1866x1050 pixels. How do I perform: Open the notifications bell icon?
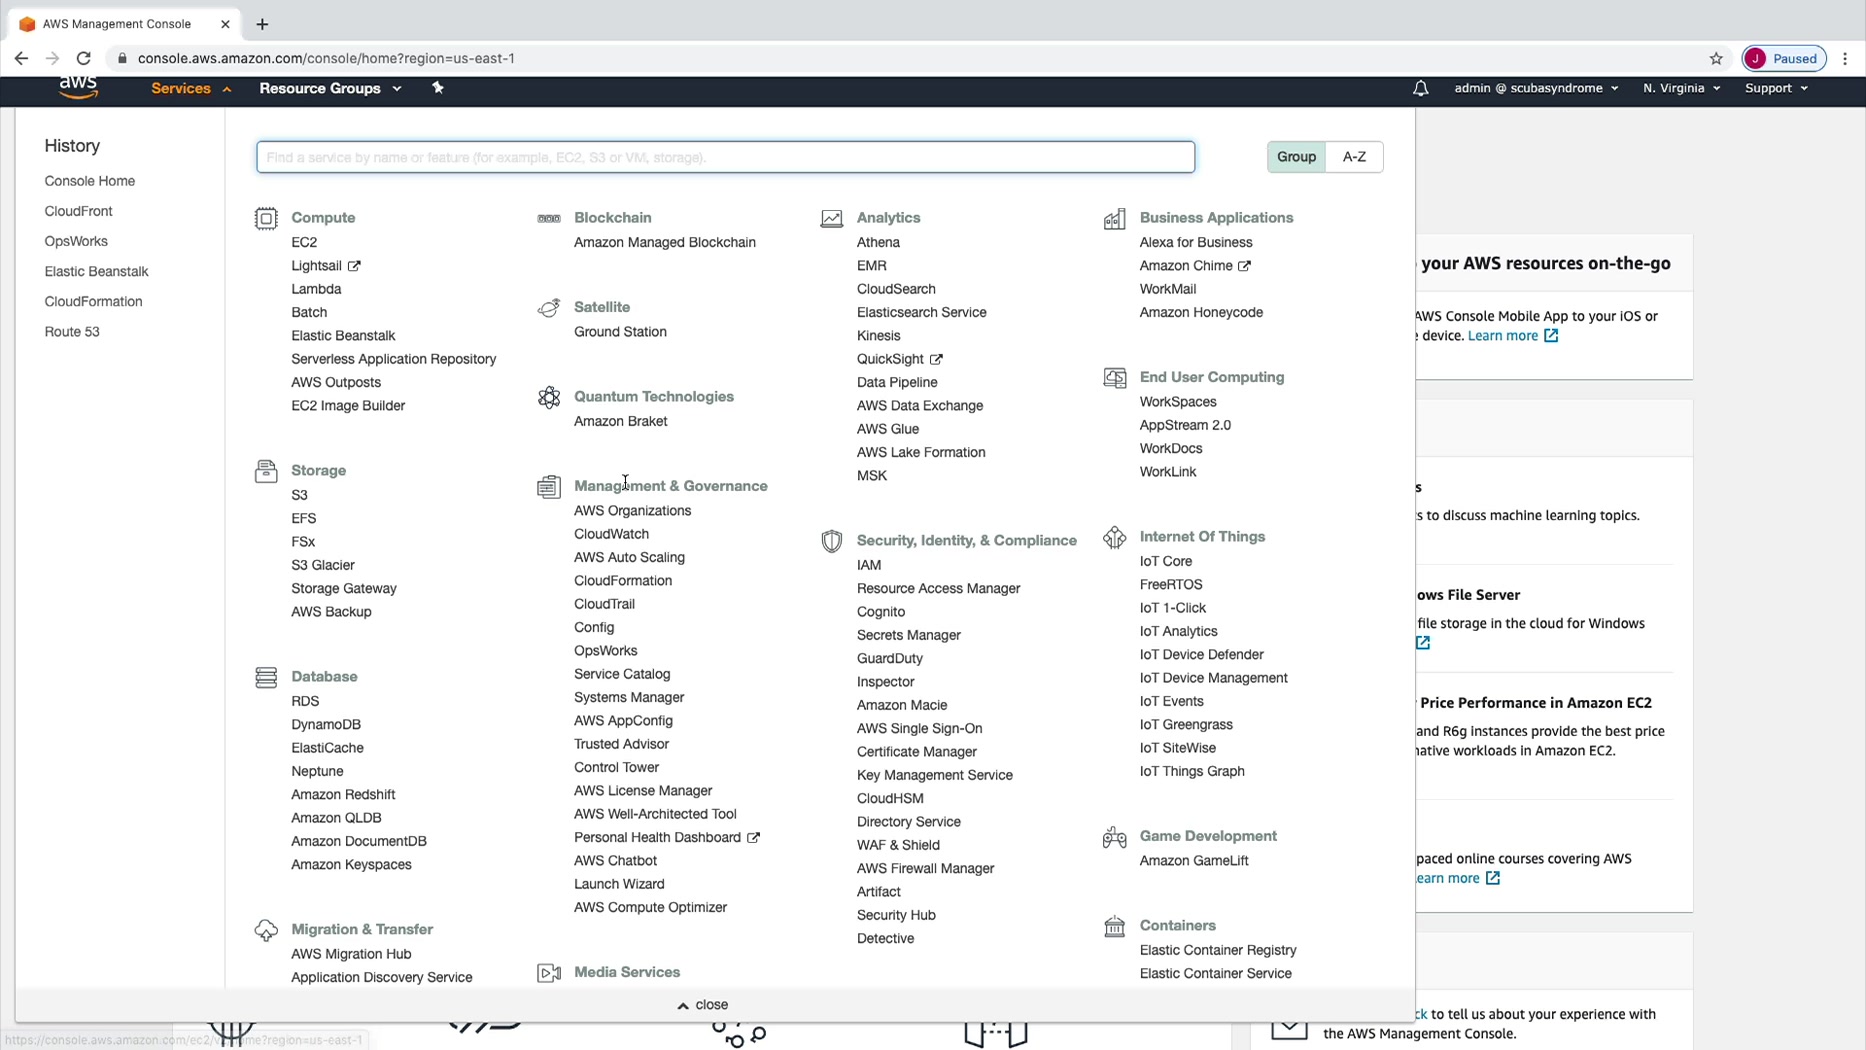[x=1420, y=88]
